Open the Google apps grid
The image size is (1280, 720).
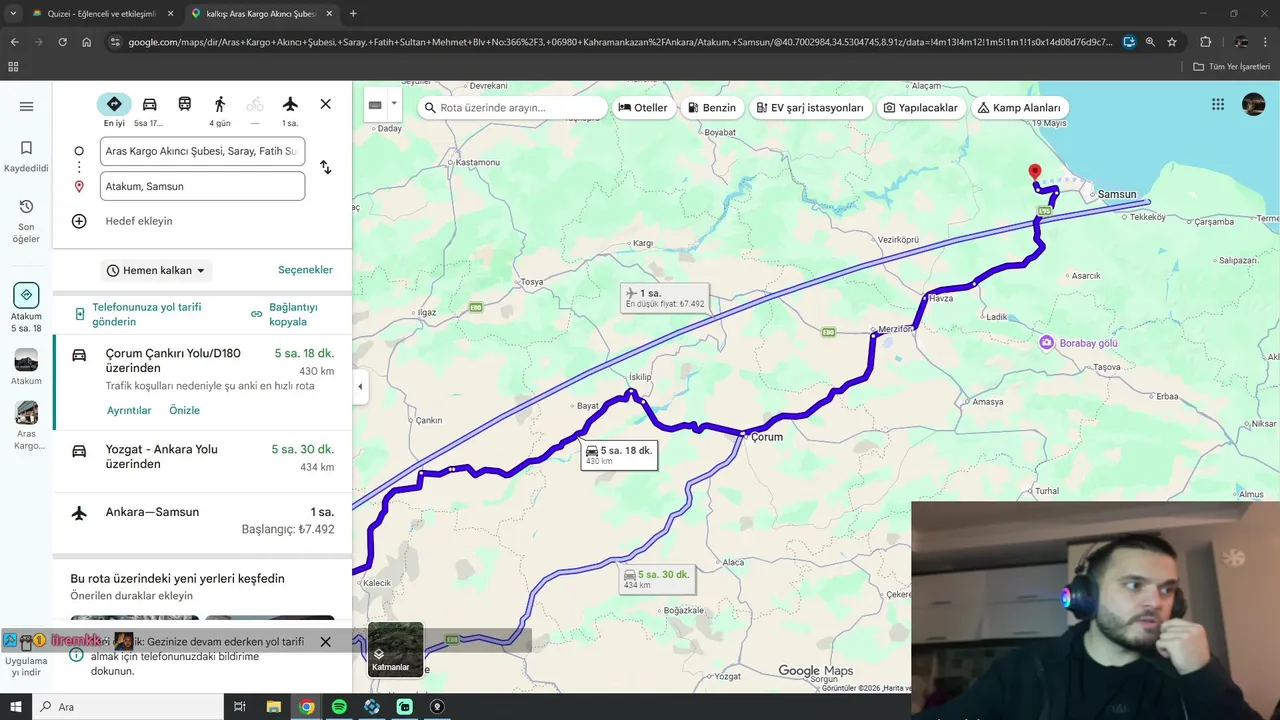pyautogui.click(x=1217, y=104)
